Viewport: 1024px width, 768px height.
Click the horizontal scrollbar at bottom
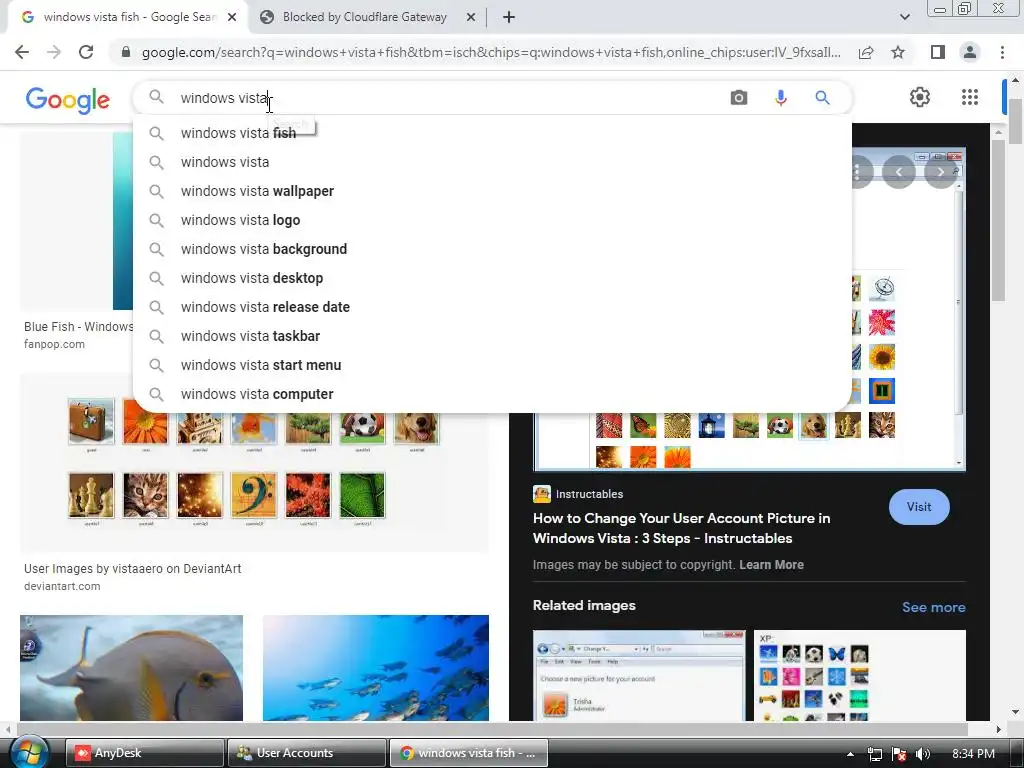(x=492, y=729)
